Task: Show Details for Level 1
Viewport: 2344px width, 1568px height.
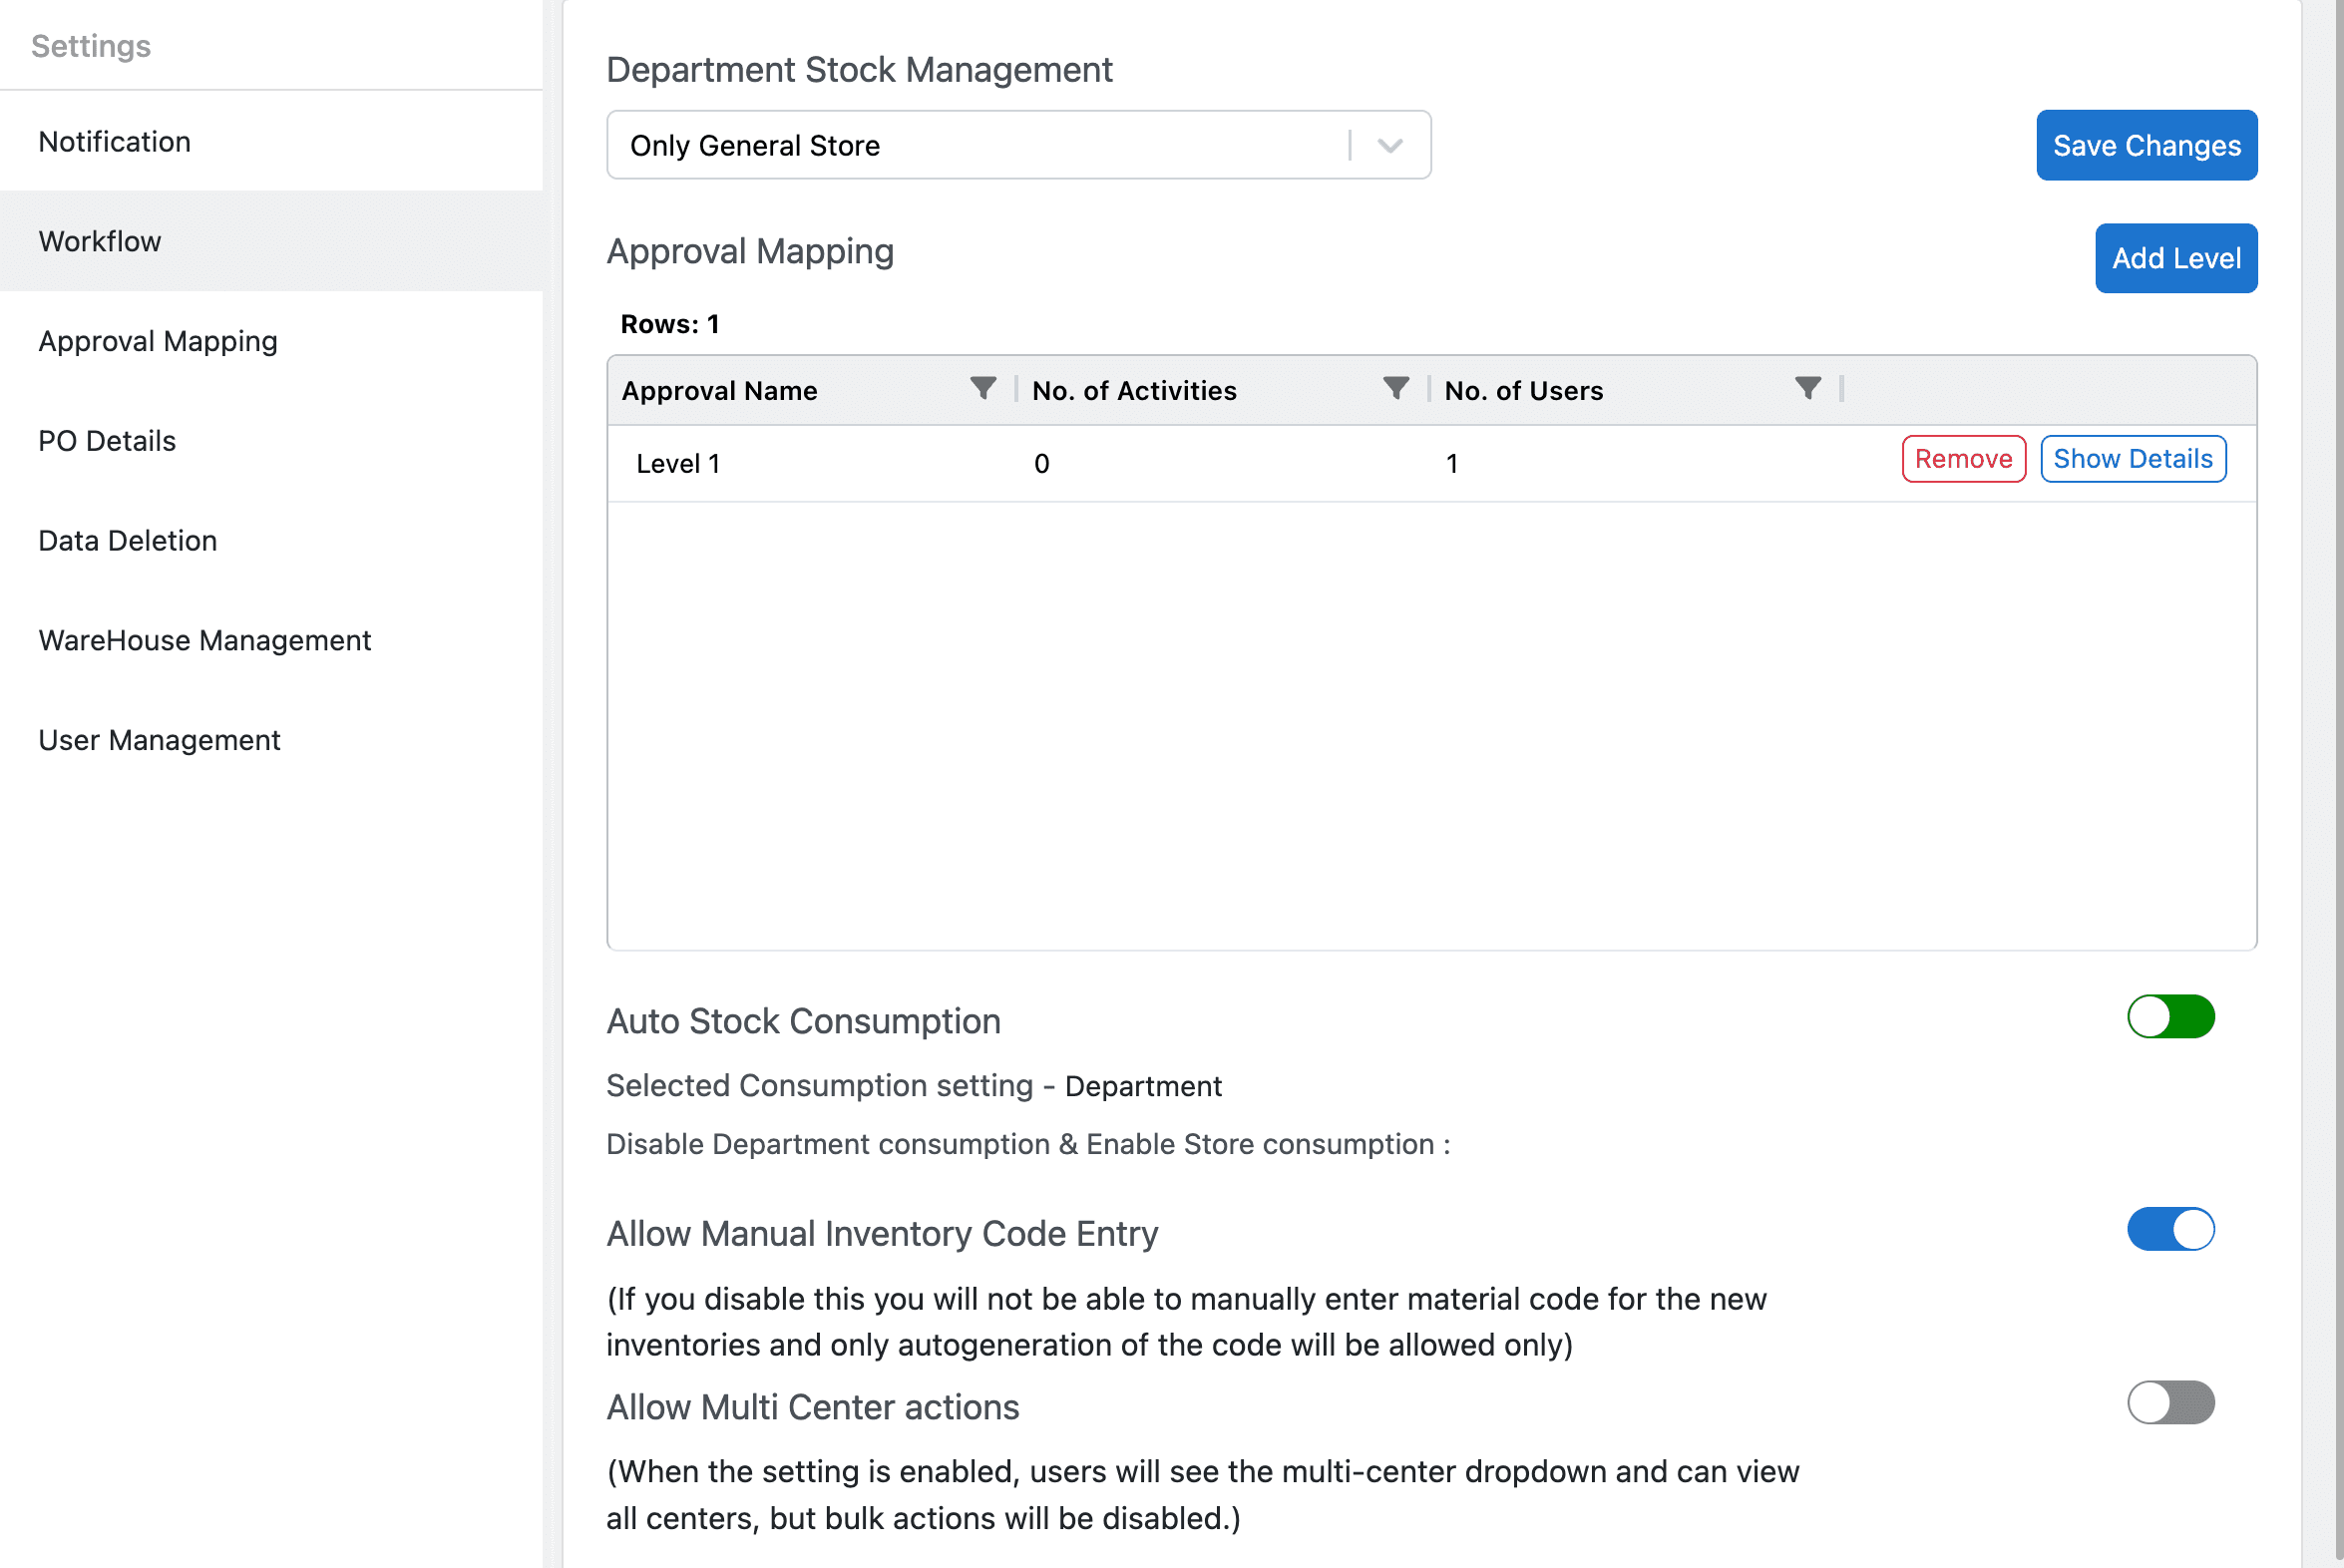Action: coord(2133,459)
